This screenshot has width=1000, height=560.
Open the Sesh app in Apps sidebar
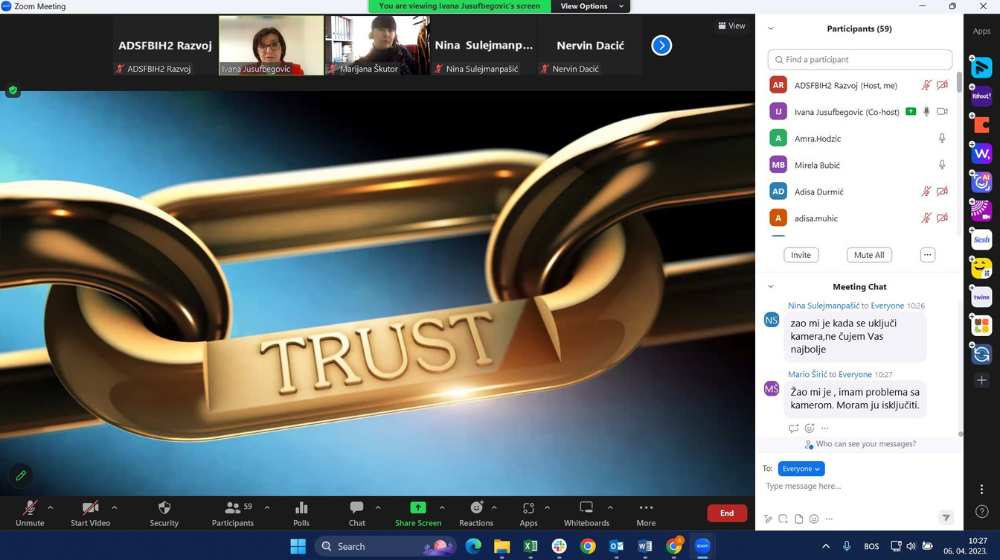click(x=981, y=240)
